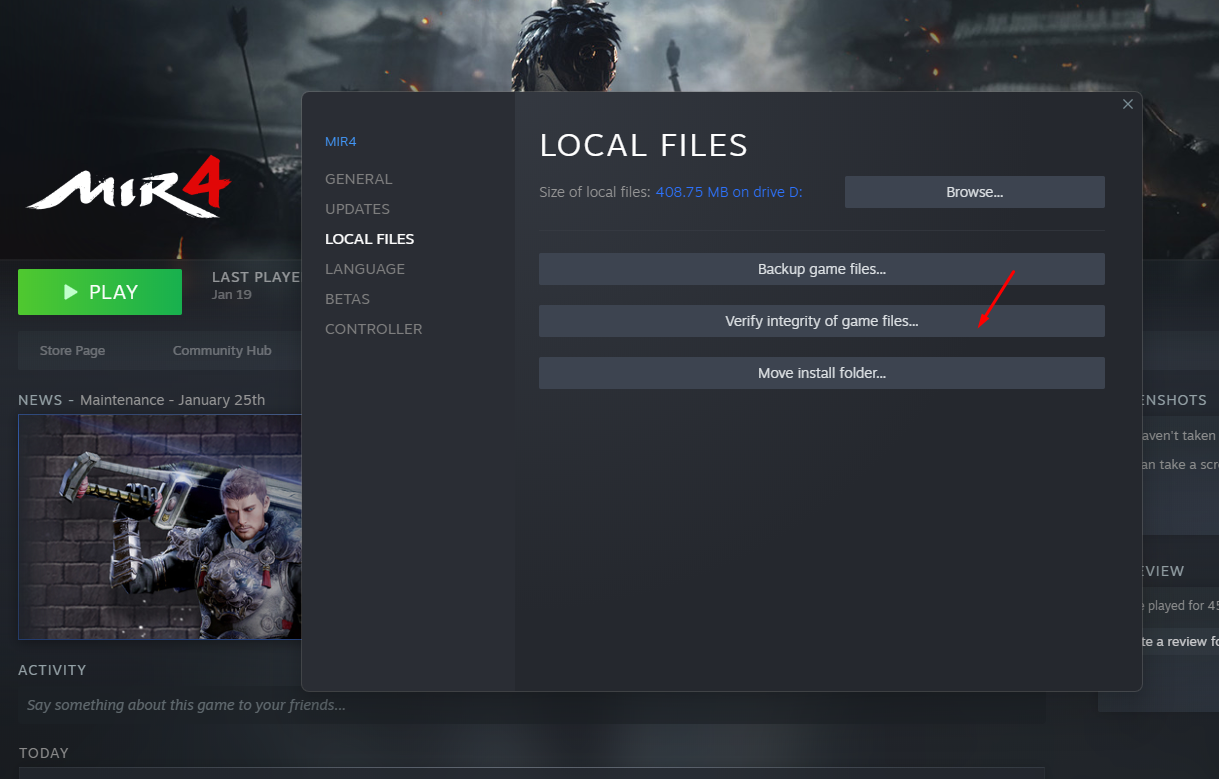Close the MIR4 properties dialog

1128,104
